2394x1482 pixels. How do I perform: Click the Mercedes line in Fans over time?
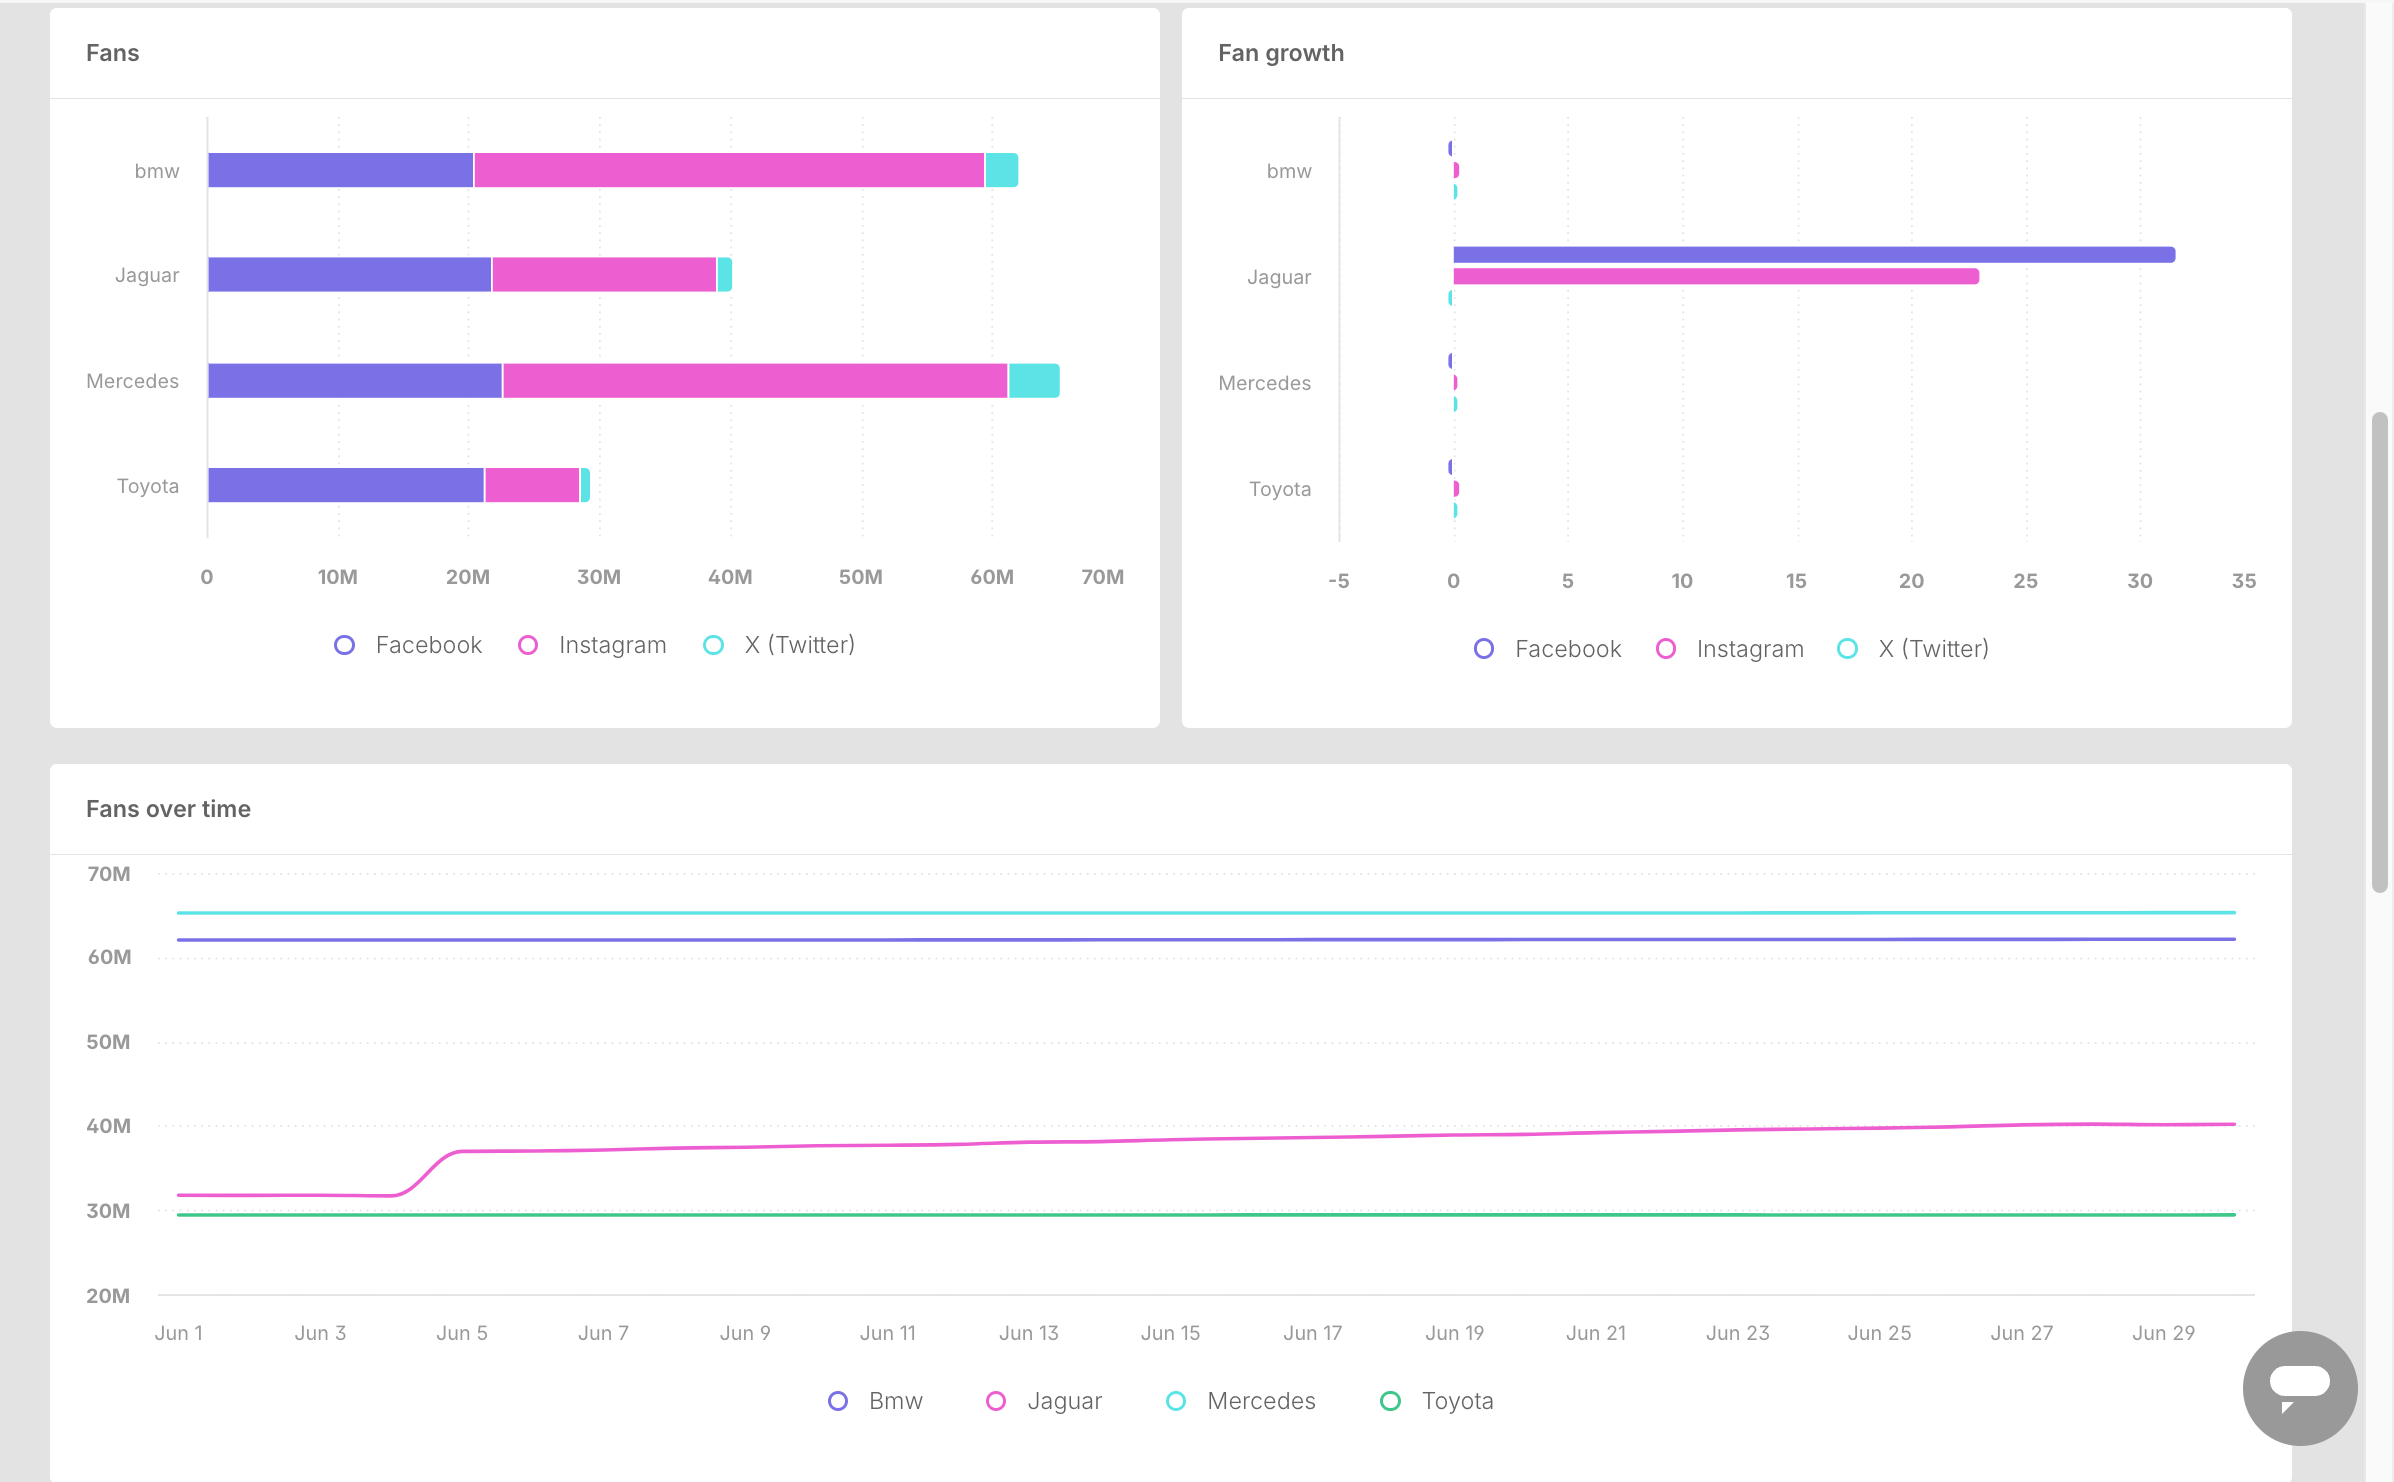tap(1206, 913)
